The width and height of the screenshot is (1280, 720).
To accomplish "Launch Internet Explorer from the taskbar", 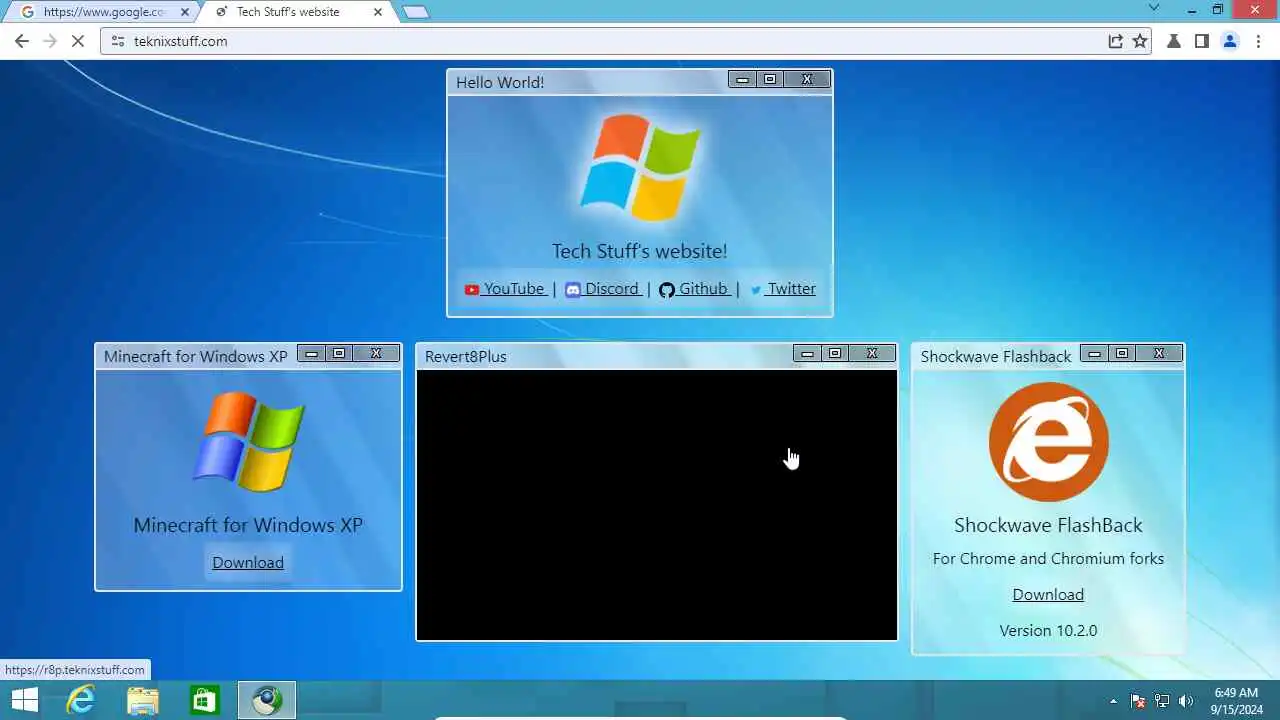I will tap(81, 700).
